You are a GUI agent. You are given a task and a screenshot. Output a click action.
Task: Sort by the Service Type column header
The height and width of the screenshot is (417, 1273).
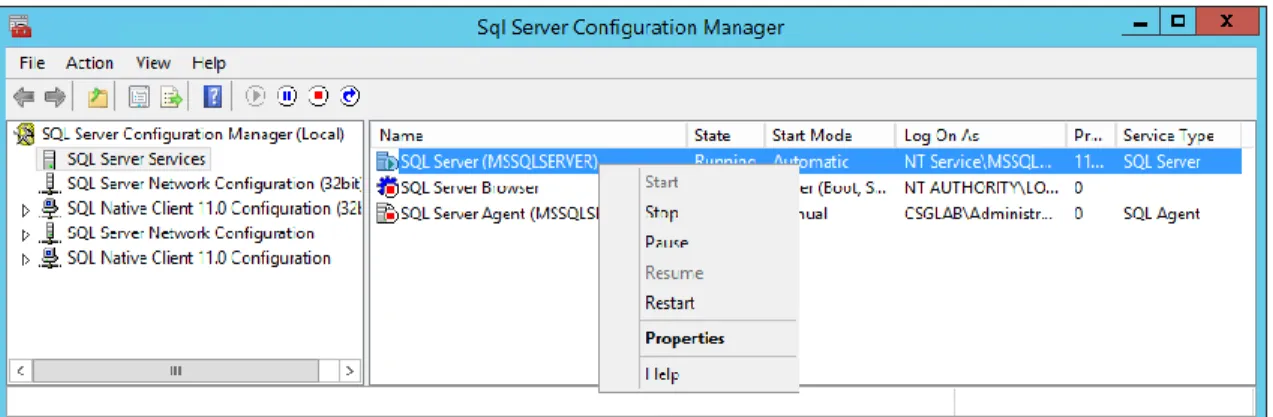[1178, 135]
